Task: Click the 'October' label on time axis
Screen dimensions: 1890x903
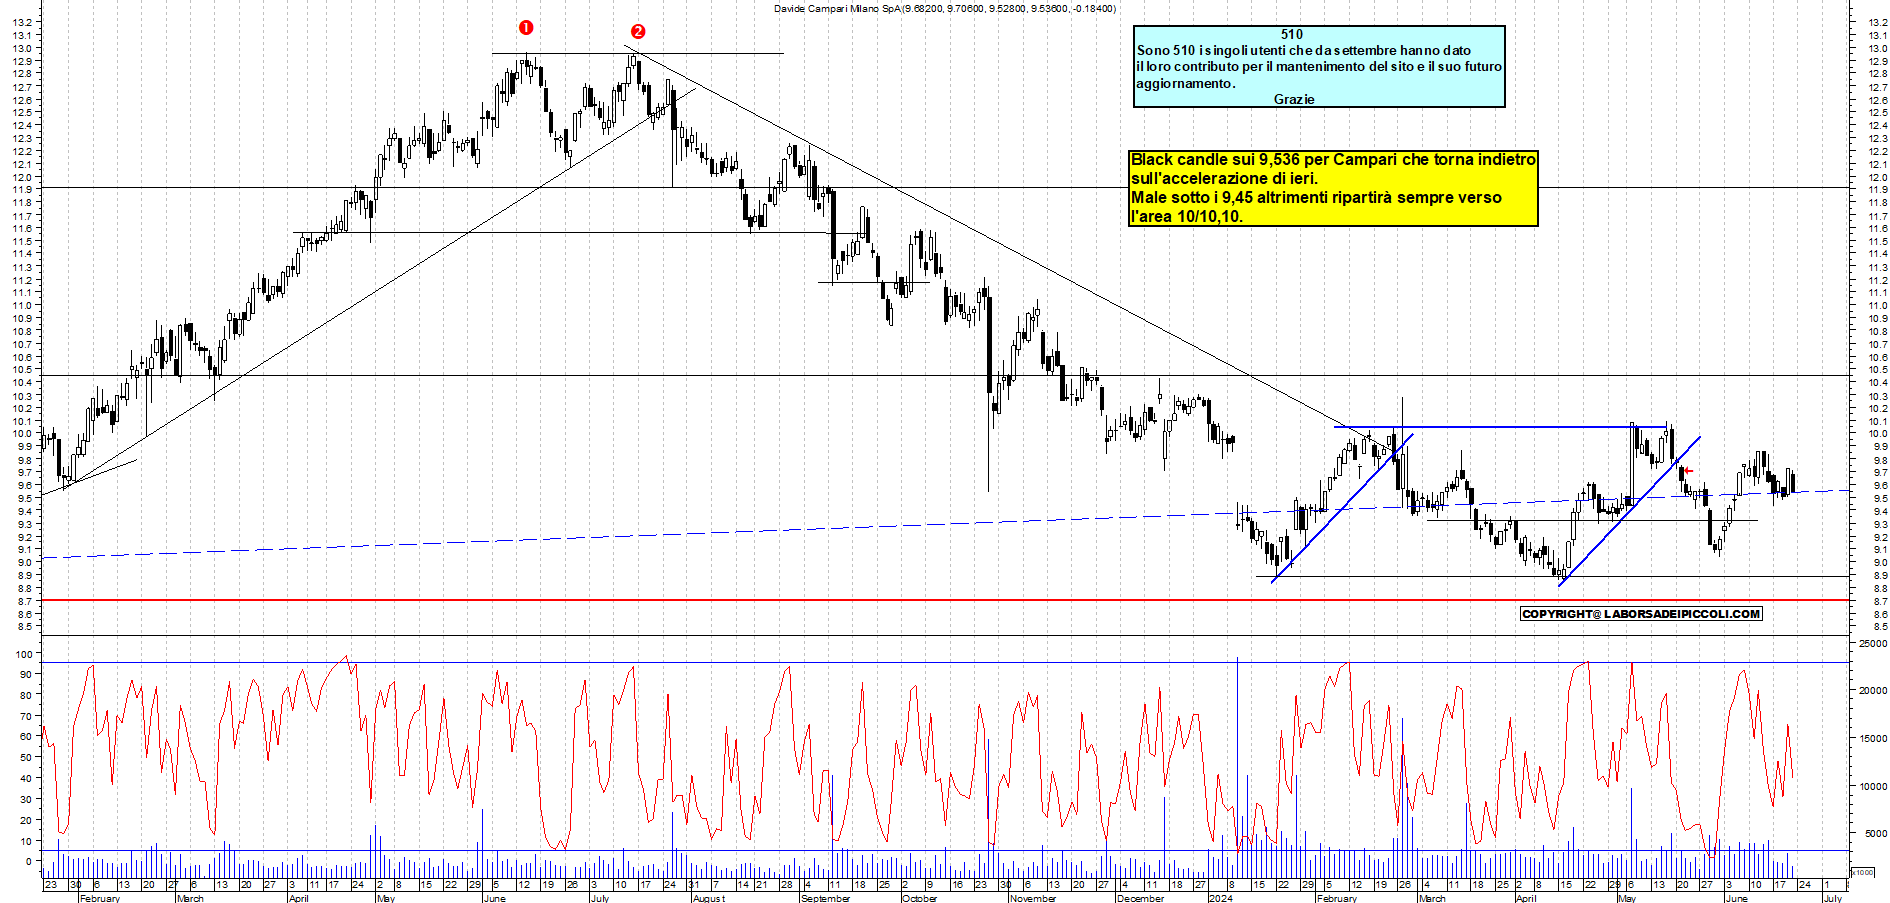Action: click(x=920, y=898)
